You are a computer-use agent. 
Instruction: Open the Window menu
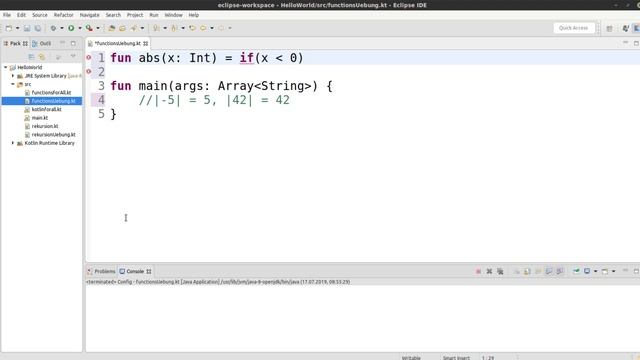pyautogui.click(x=173, y=15)
